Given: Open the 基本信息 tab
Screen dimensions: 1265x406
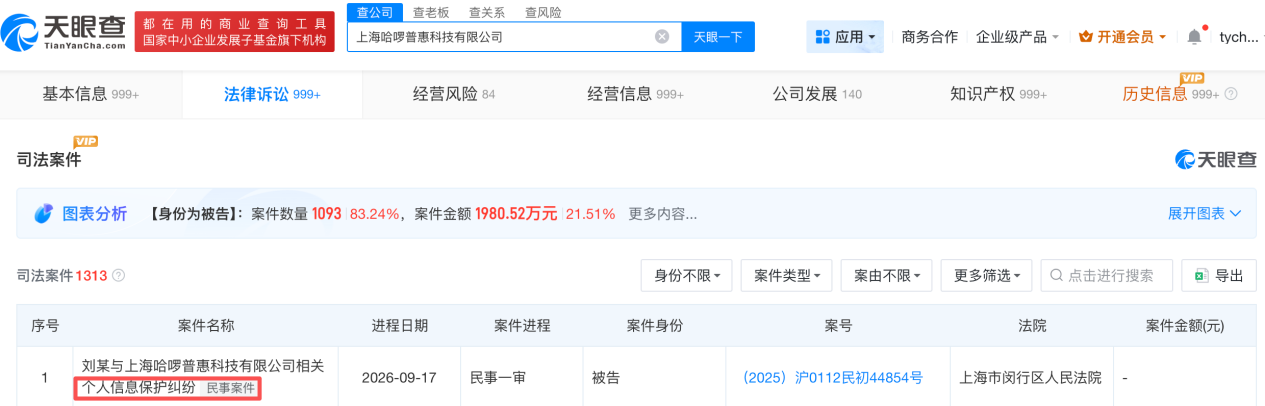Looking at the screenshot, I should (91, 94).
